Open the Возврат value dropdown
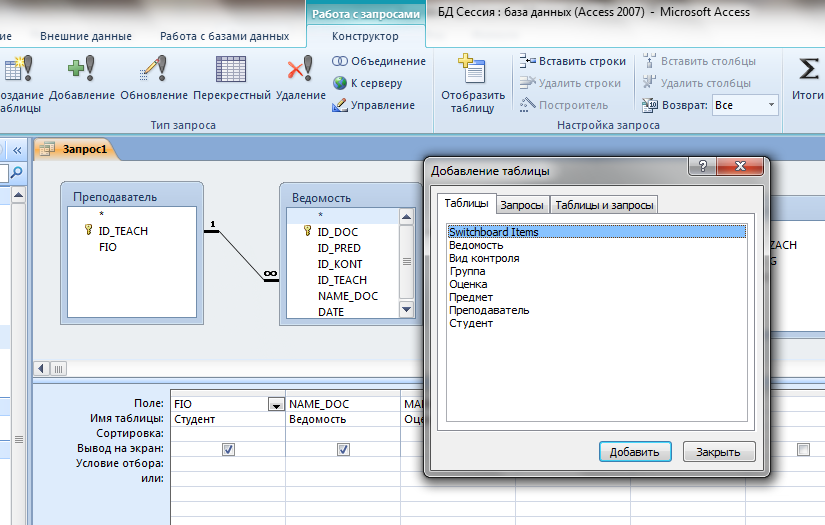This screenshot has height=525, width=825. 771,105
